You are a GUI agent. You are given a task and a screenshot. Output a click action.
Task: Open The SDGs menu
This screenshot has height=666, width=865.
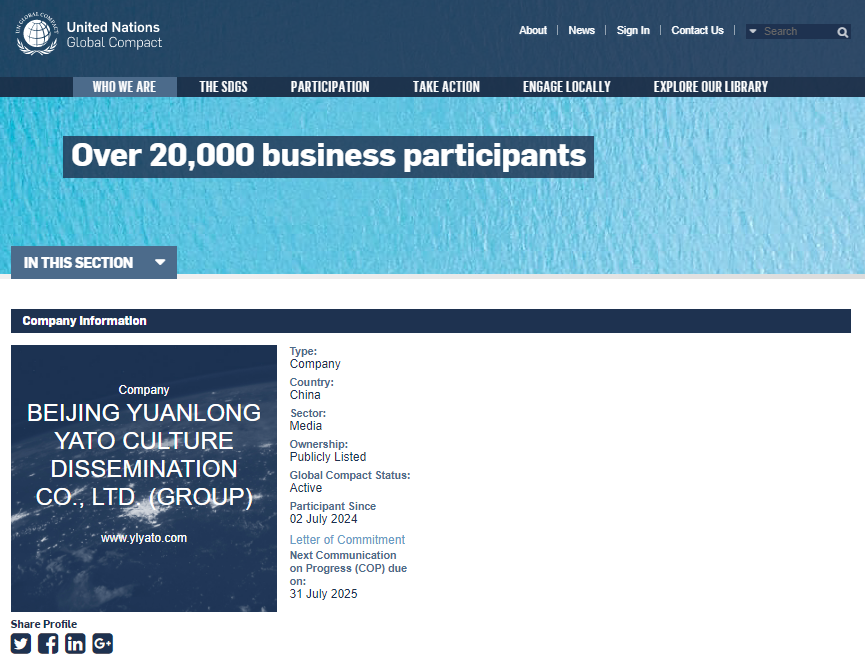tap(223, 87)
